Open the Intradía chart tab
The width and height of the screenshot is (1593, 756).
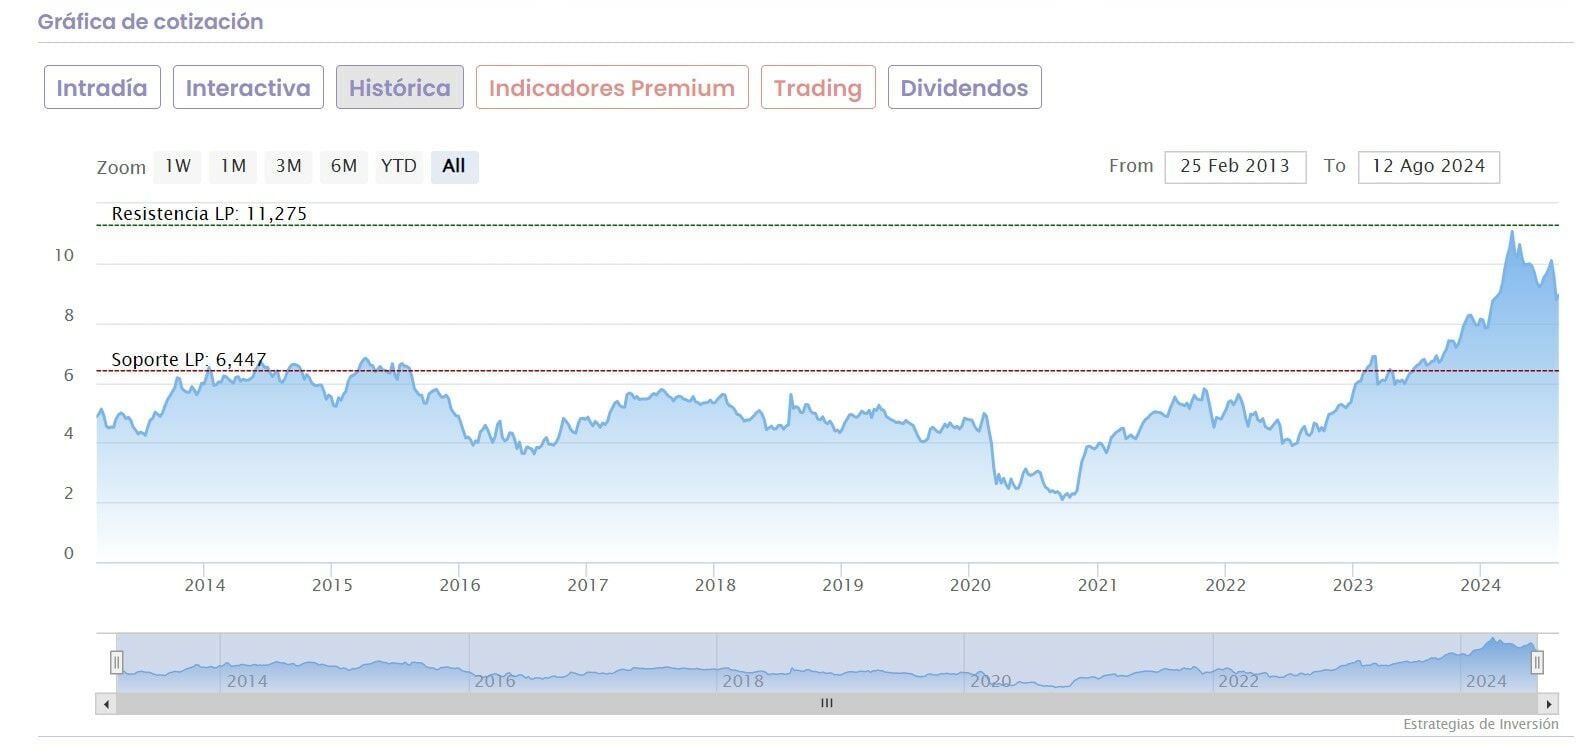pos(102,88)
